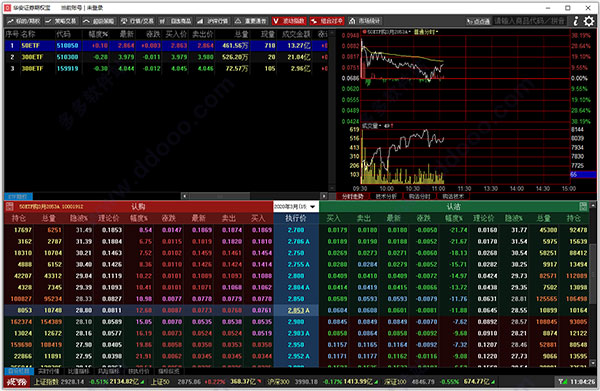Open the expiry month dropdown 2020年3月
Viewport: 600px width, 391px height.
tap(296, 207)
